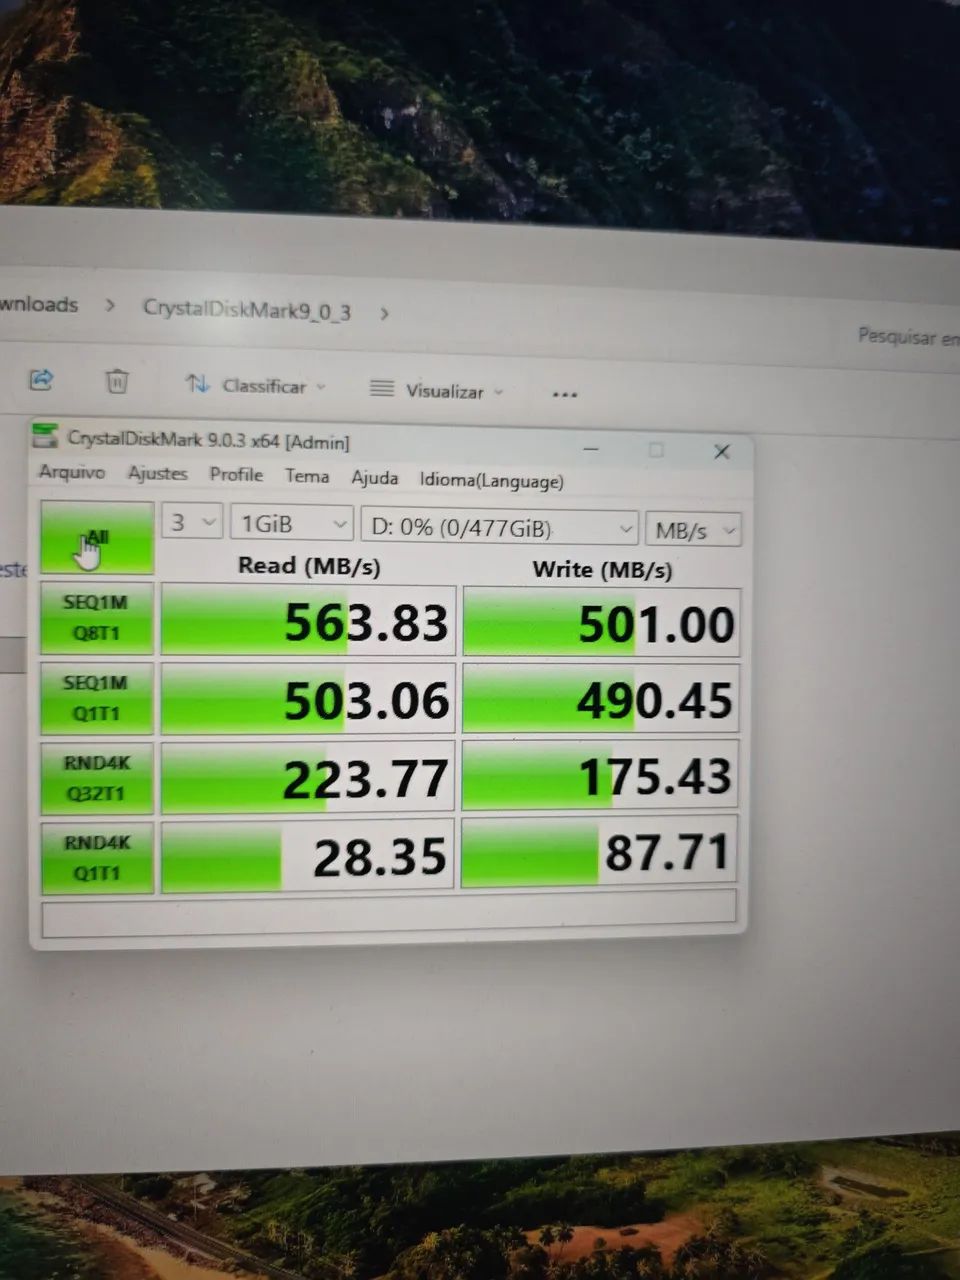Run the SEQ1M Q1T1 test
Image resolution: width=960 pixels, height=1280 pixels.
[97, 698]
